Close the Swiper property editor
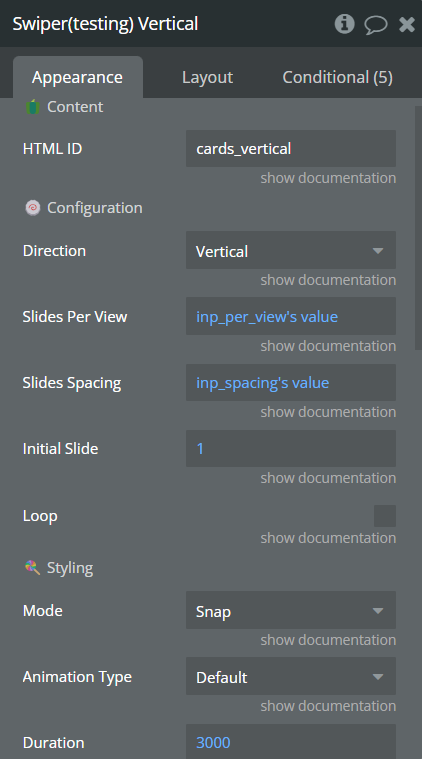 click(x=407, y=24)
